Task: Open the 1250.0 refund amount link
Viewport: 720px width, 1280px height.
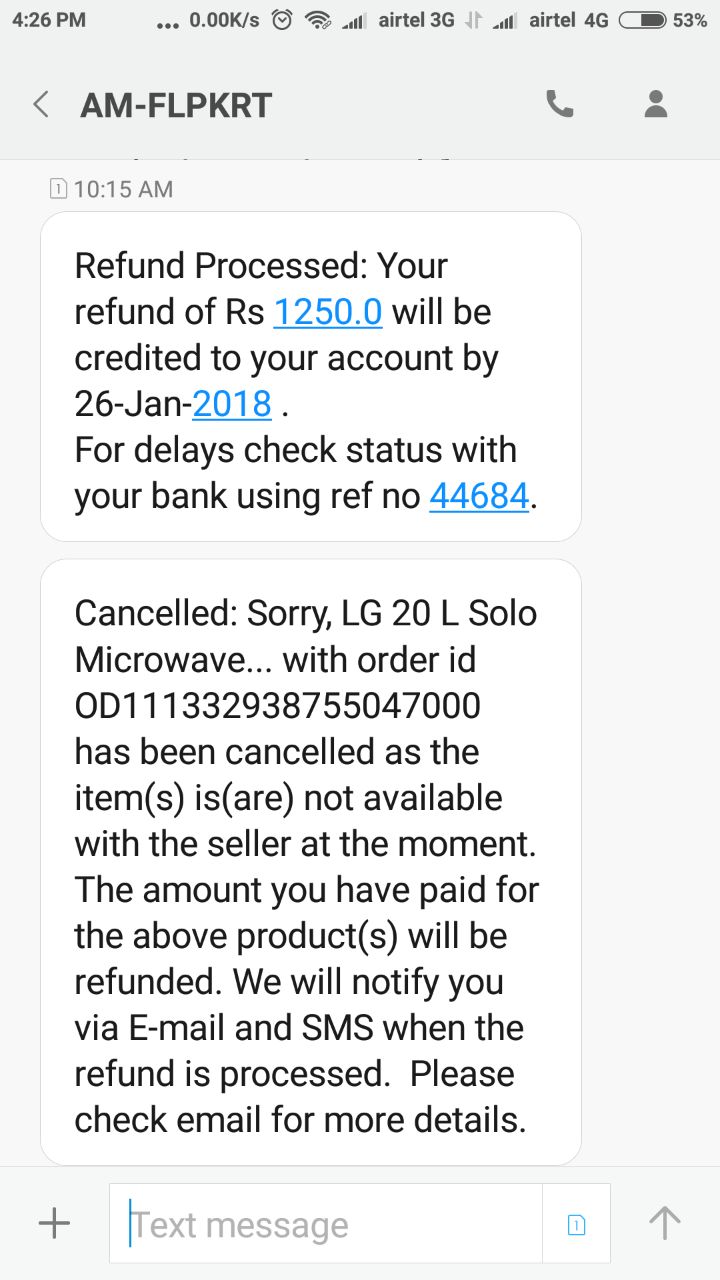Action: click(328, 312)
